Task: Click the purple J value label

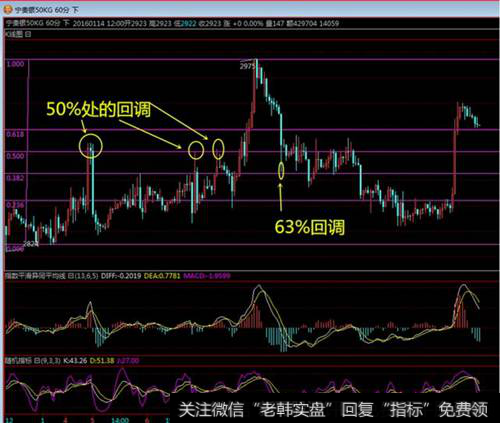Action: coord(128,361)
